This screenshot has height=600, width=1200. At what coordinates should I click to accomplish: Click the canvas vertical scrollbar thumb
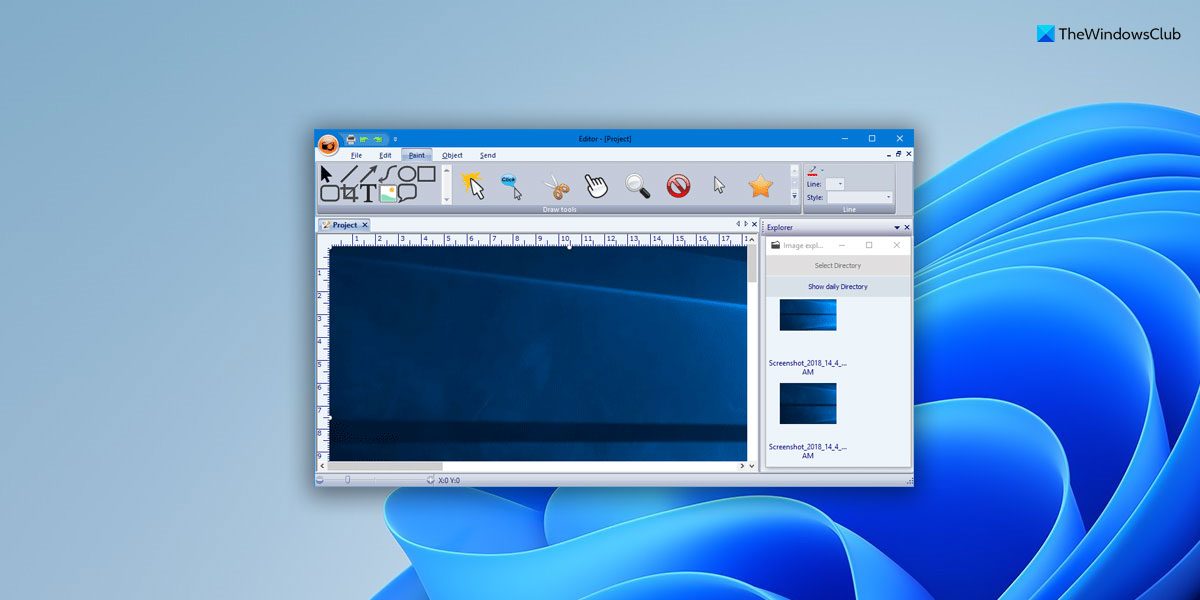(x=752, y=265)
